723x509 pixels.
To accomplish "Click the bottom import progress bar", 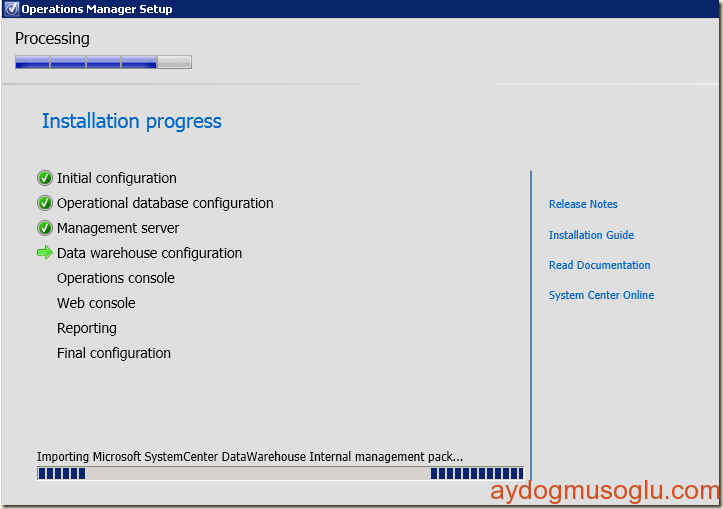I will point(280,473).
